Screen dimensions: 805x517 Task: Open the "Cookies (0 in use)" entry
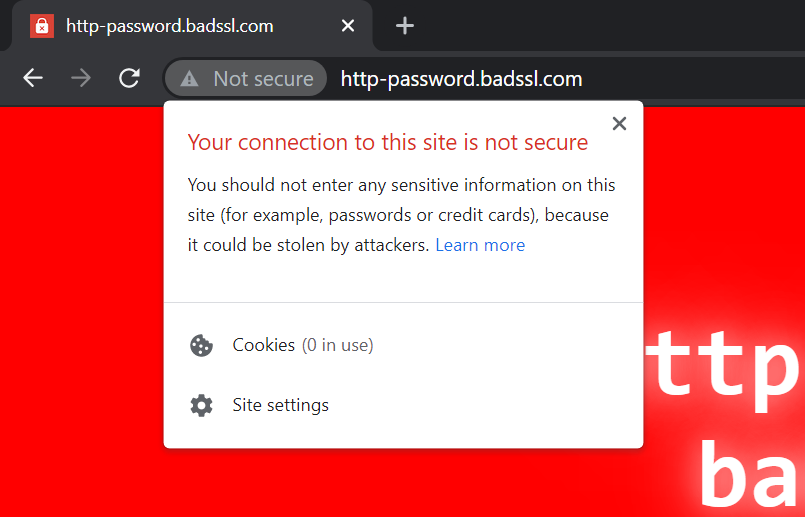[x=302, y=345]
